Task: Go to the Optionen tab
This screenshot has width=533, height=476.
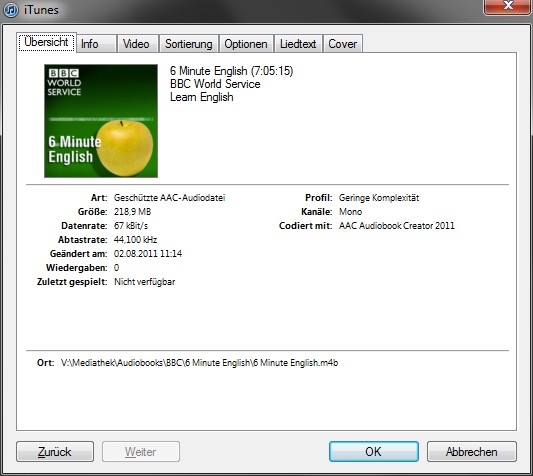Action: click(x=246, y=44)
